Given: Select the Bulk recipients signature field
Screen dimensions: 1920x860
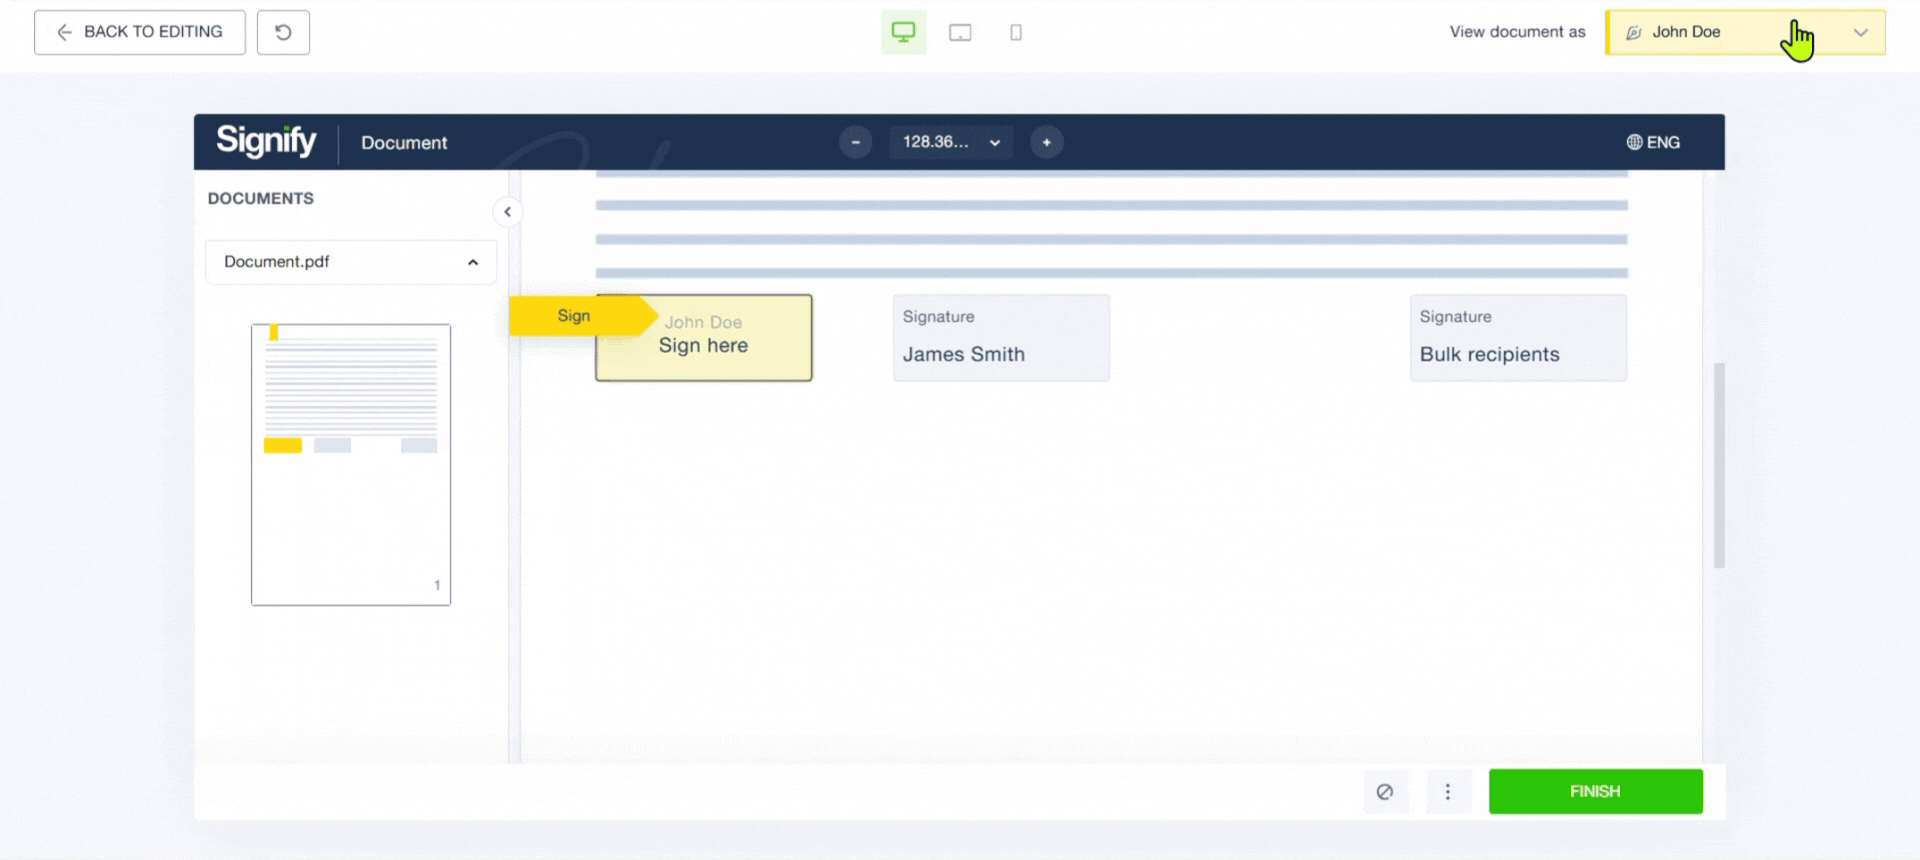Looking at the screenshot, I should 1518,338.
